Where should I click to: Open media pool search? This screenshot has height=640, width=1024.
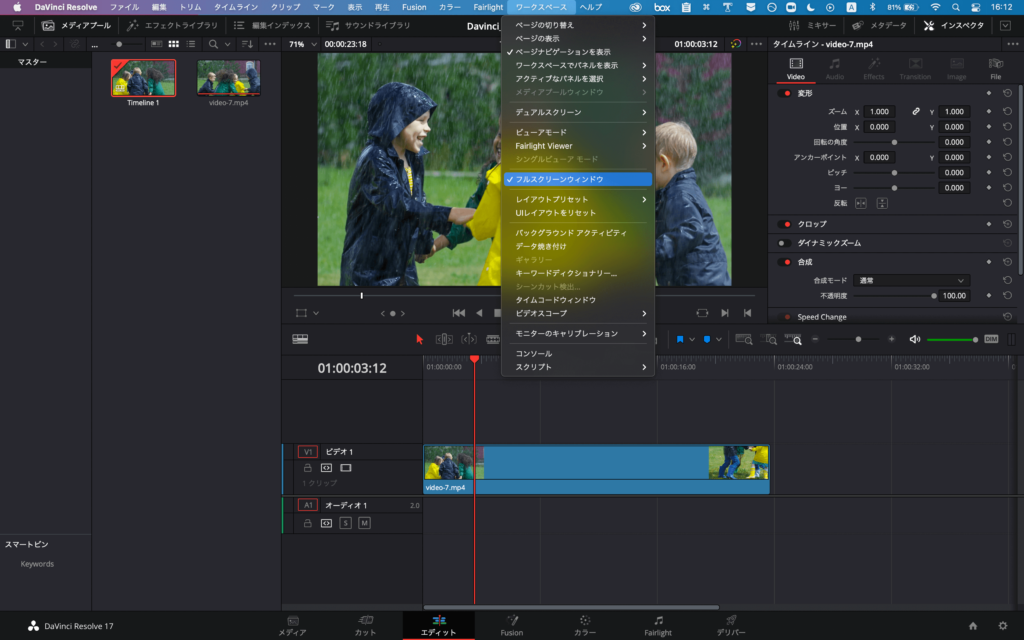tap(213, 44)
